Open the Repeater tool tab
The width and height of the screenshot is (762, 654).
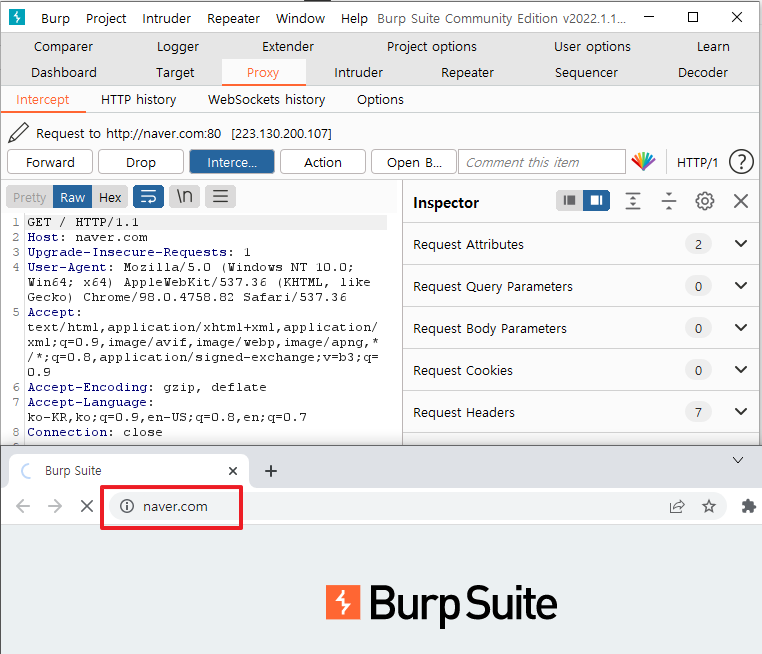point(467,72)
